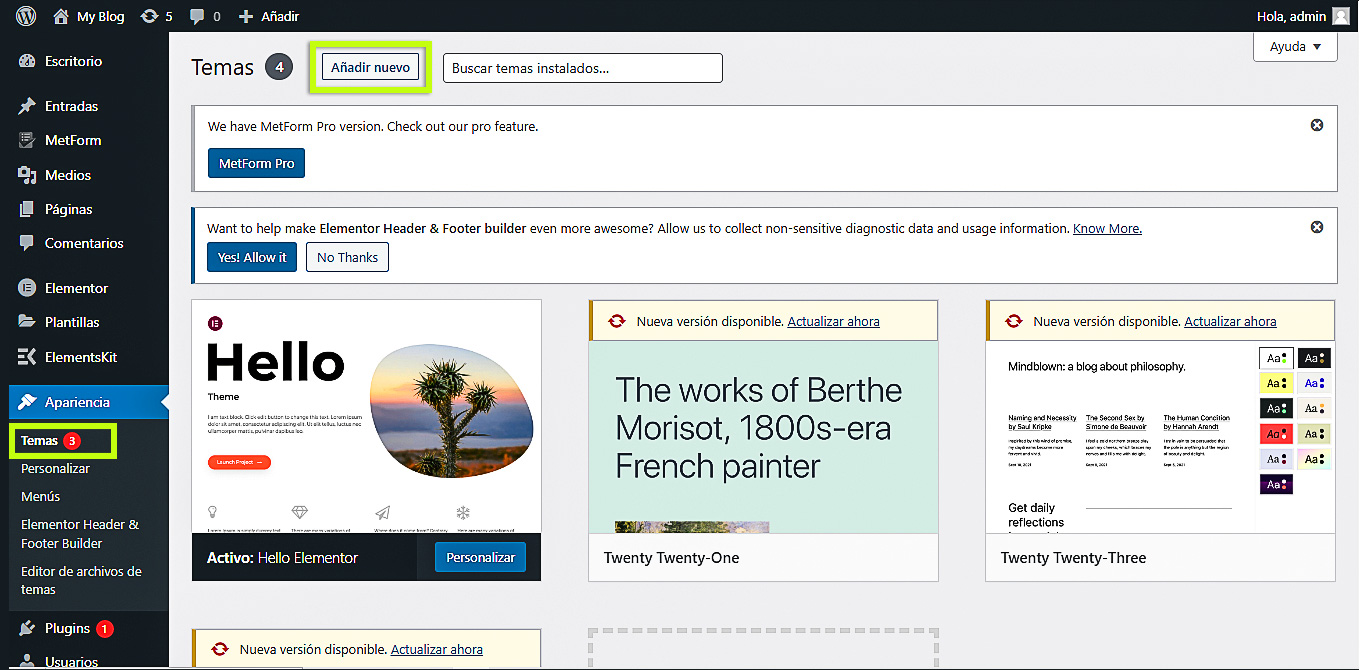Click update icon on Twenty Twenty-Three card
This screenshot has height=670, width=1360.
1014,321
